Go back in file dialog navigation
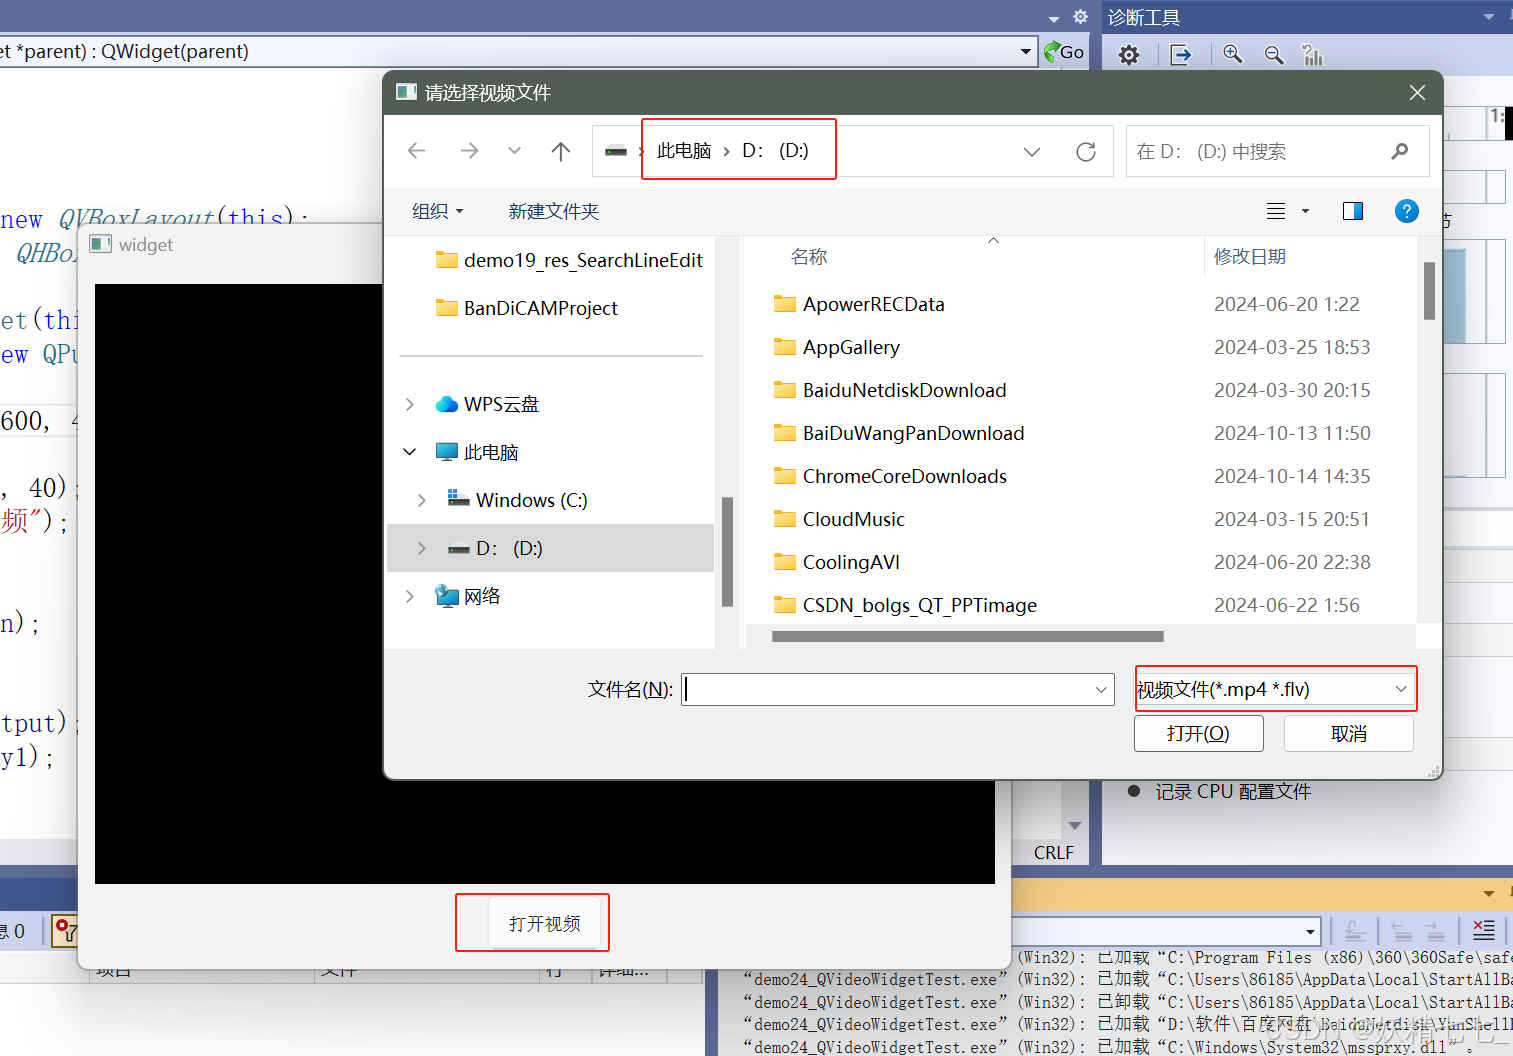 tap(417, 151)
